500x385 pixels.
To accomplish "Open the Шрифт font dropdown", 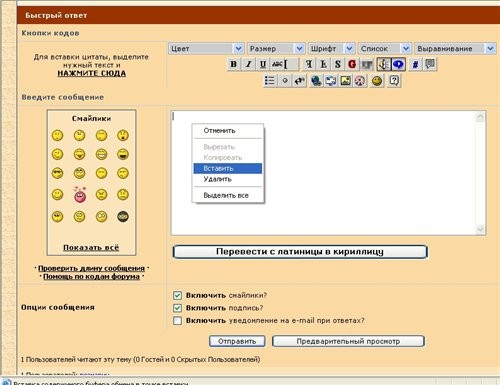I will tap(331, 49).
